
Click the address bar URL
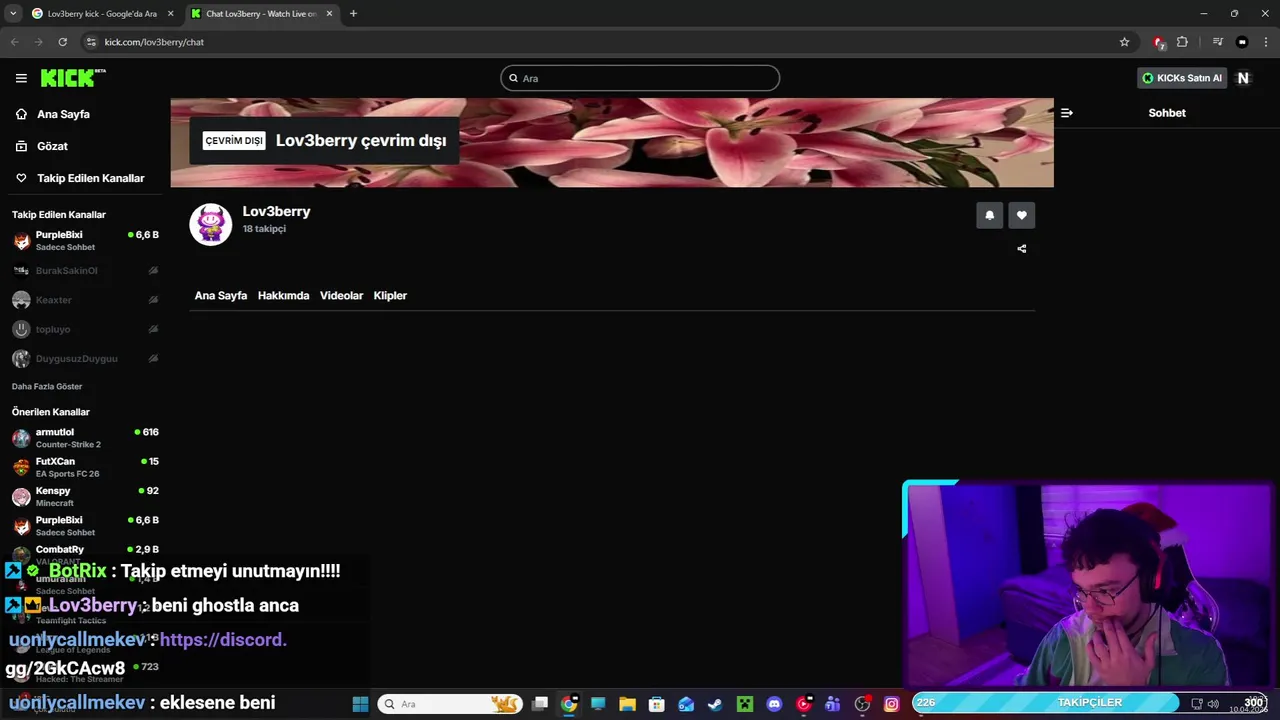[154, 42]
